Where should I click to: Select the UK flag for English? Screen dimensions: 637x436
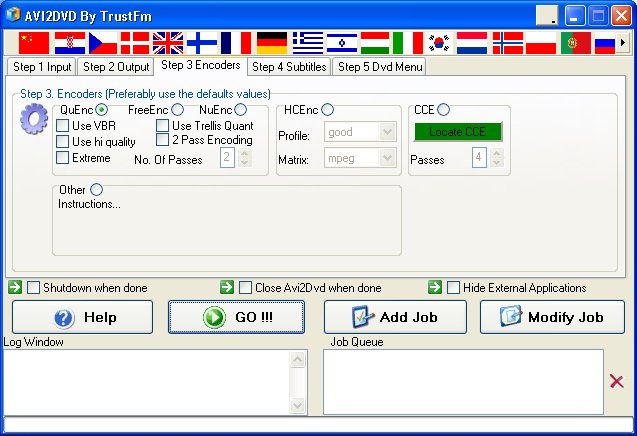[x=168, y=43]
